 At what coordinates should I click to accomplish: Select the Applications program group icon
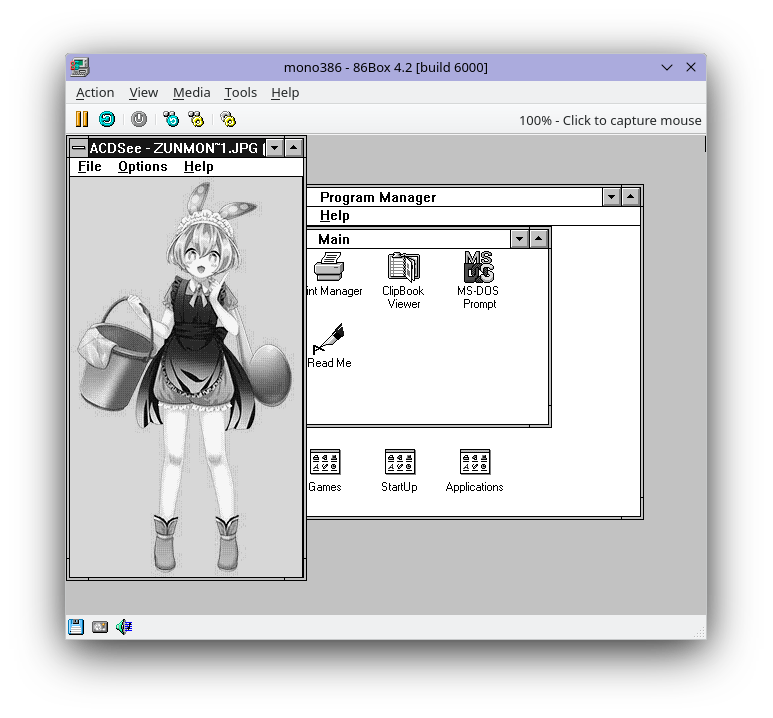(x=474, y=471)
